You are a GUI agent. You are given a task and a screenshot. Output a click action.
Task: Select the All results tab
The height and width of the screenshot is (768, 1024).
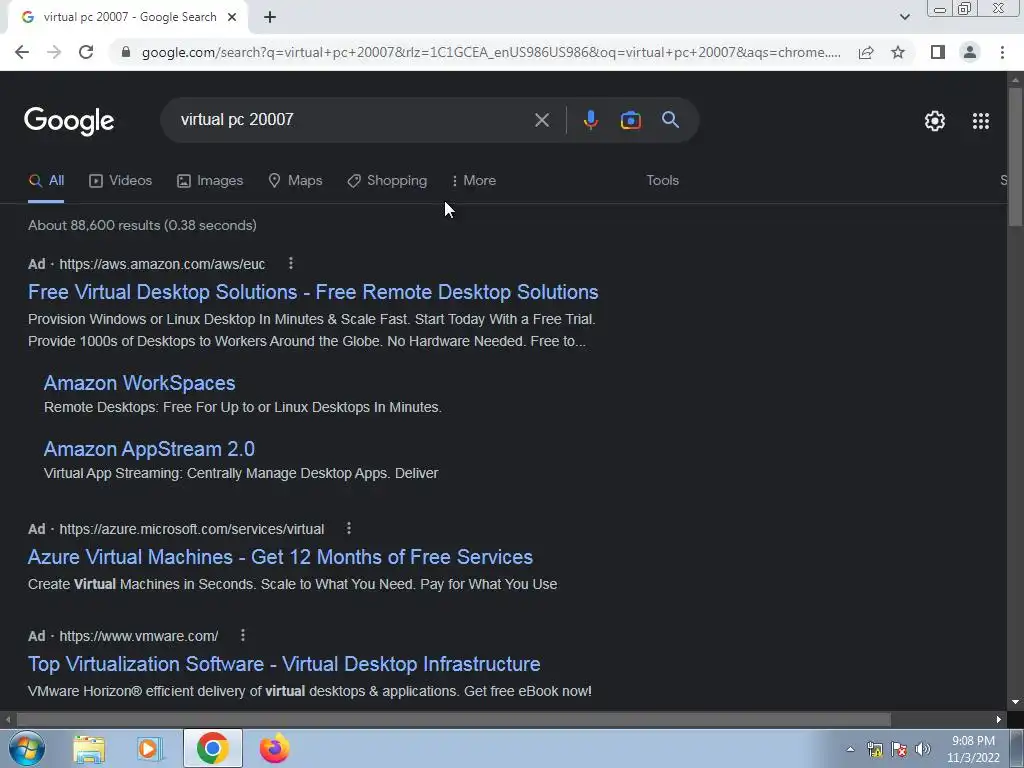46,180
